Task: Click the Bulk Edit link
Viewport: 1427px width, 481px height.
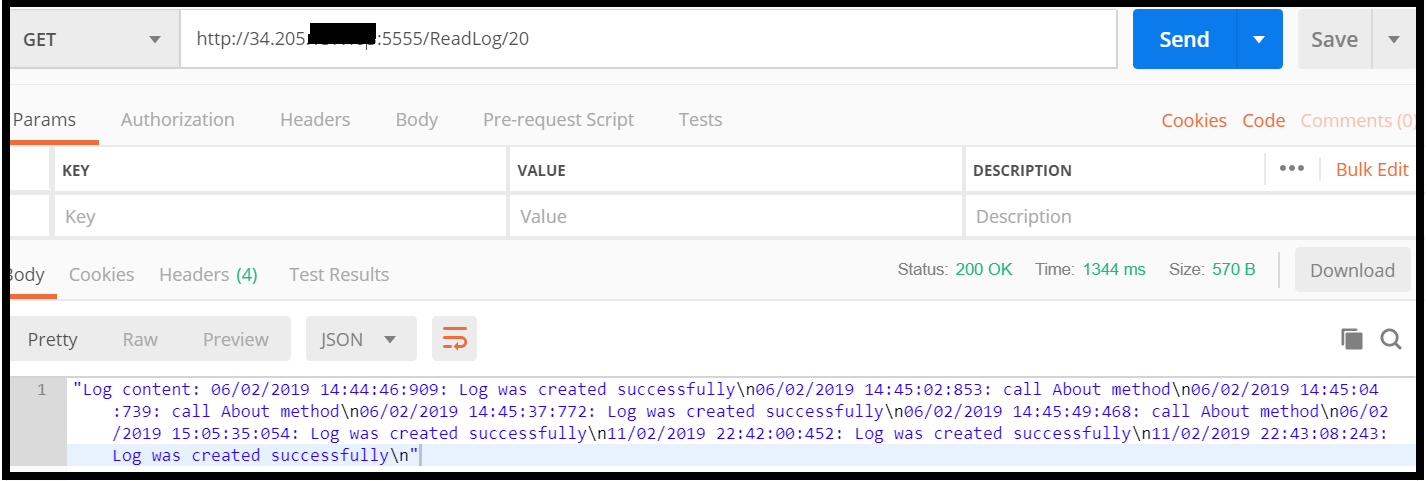Action: tap(1372, 169)
